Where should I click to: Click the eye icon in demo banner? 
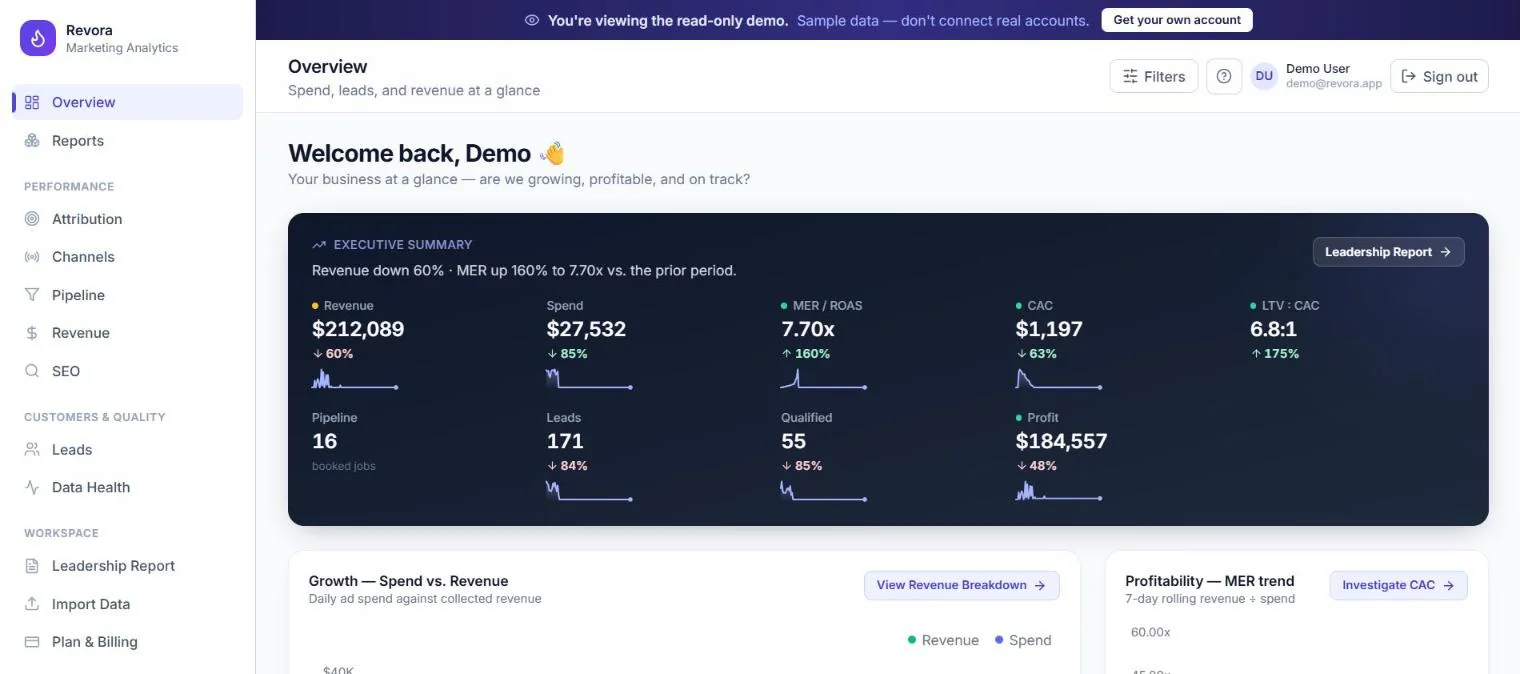point(532,20)
